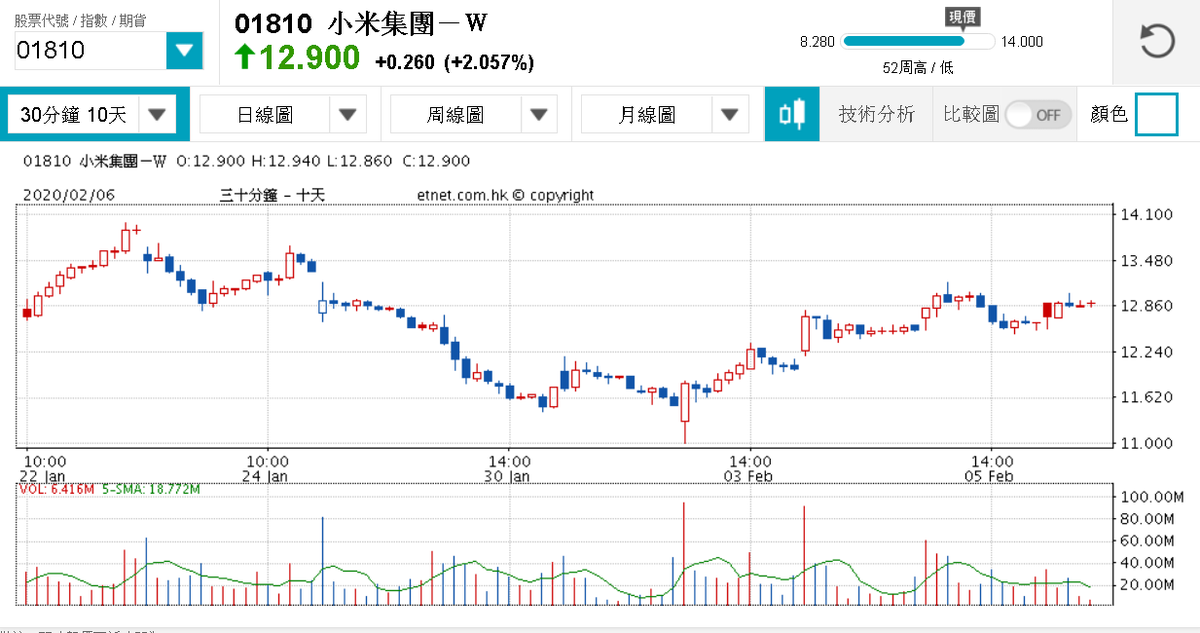
Task: Click the 05 Feb time axis label
Action: pos(989,476)
